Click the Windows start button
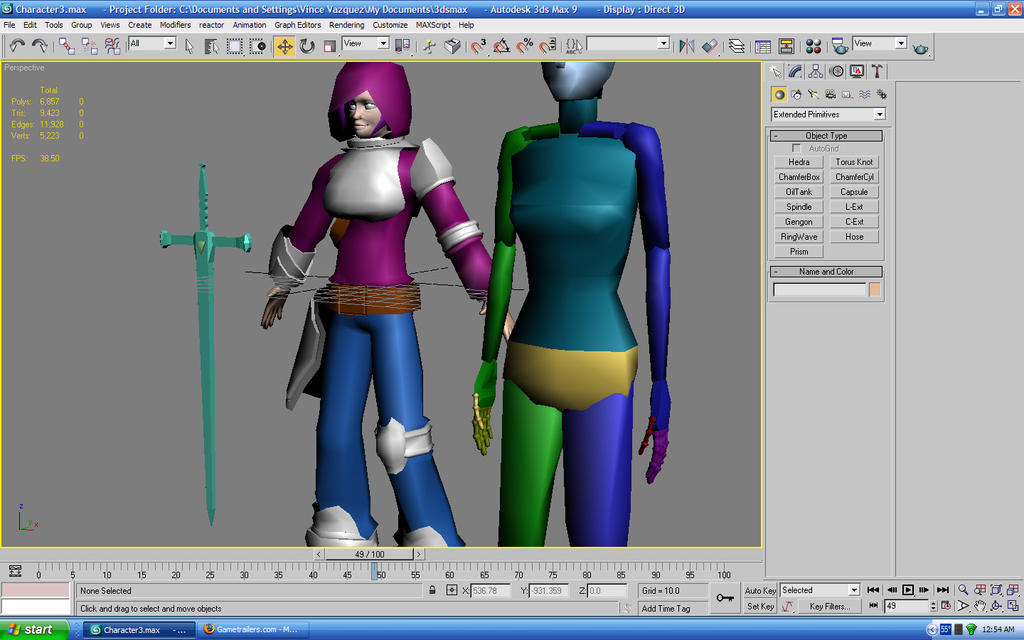This screenshot has width=1024, height=640. click(x=34, y=630)
